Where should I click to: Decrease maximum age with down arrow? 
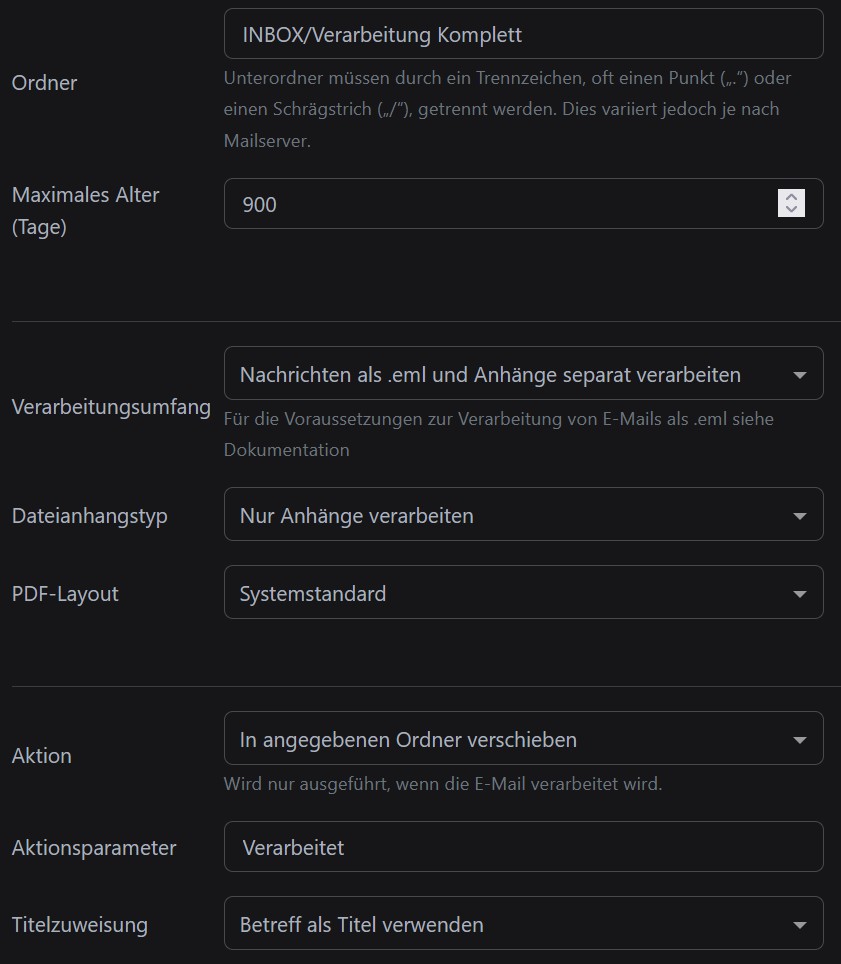pos(791,211)
